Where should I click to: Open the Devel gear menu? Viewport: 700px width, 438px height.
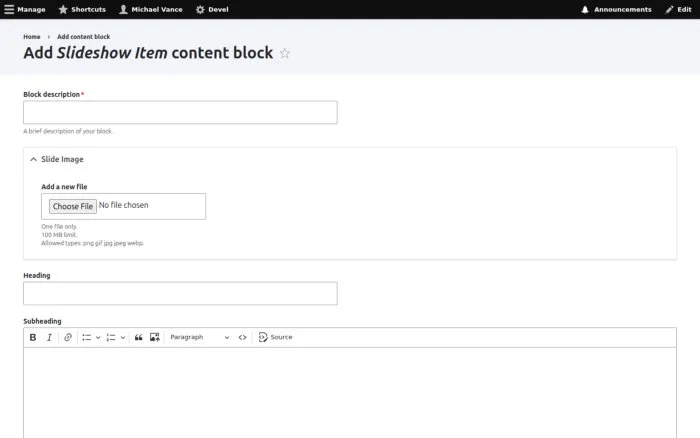(212, 9)
